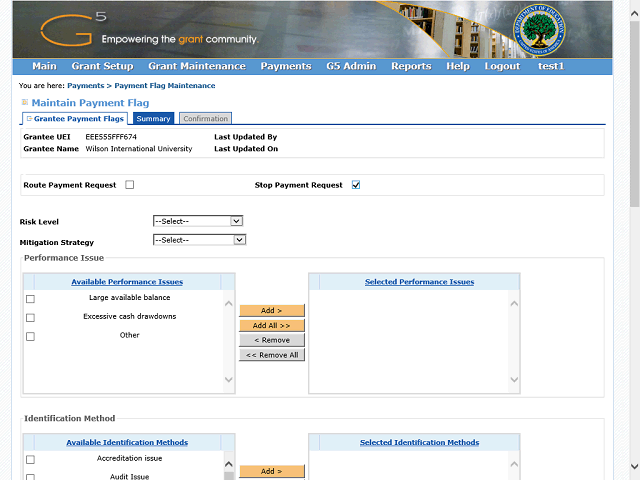The image size is (640, 480).
Task: Open the Grant Maintenance menu
Action: [196, 66]
